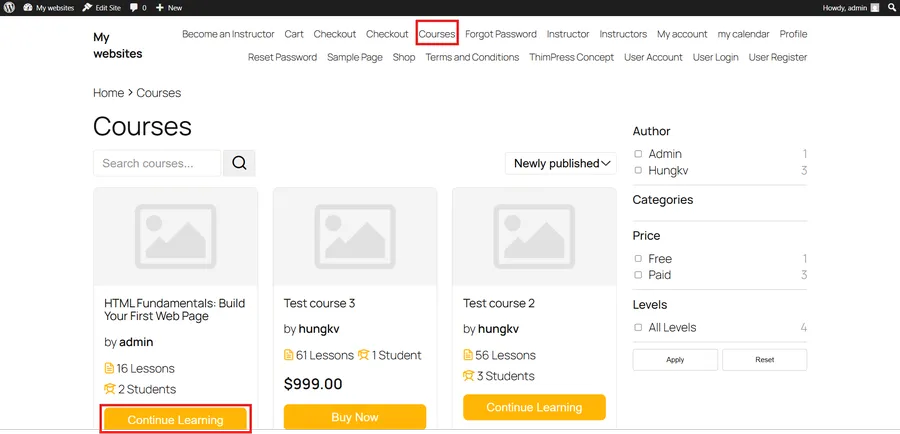This screenshot has width=900, height=434.
Task: Open the comments bubble in admin bar
Action: (x=138, y=7)
